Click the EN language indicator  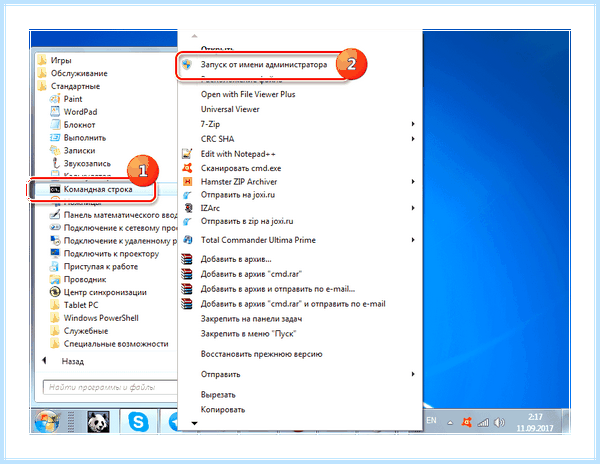[x=431, y=420]
